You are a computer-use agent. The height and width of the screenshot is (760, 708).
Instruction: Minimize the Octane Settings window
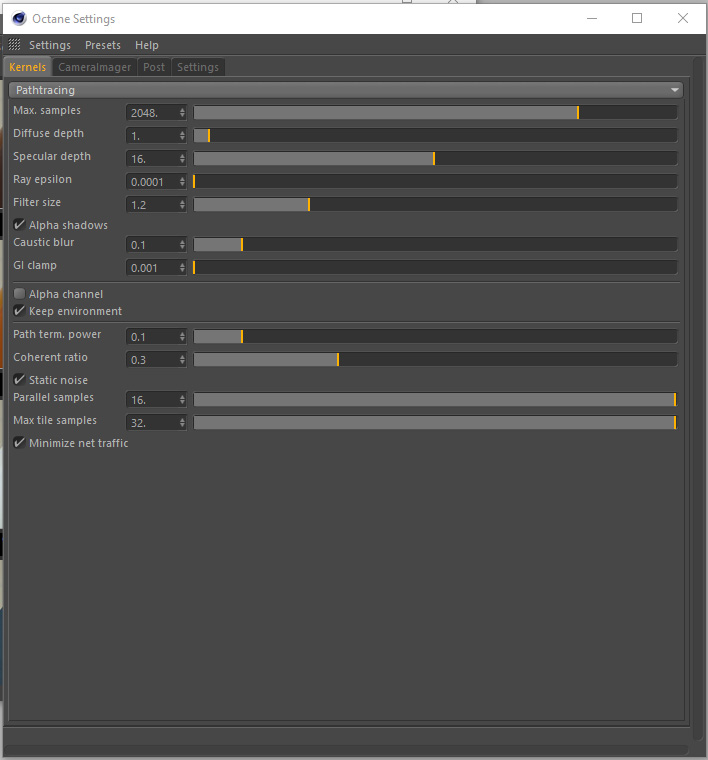pyautogui.click(x=592, y=18)
